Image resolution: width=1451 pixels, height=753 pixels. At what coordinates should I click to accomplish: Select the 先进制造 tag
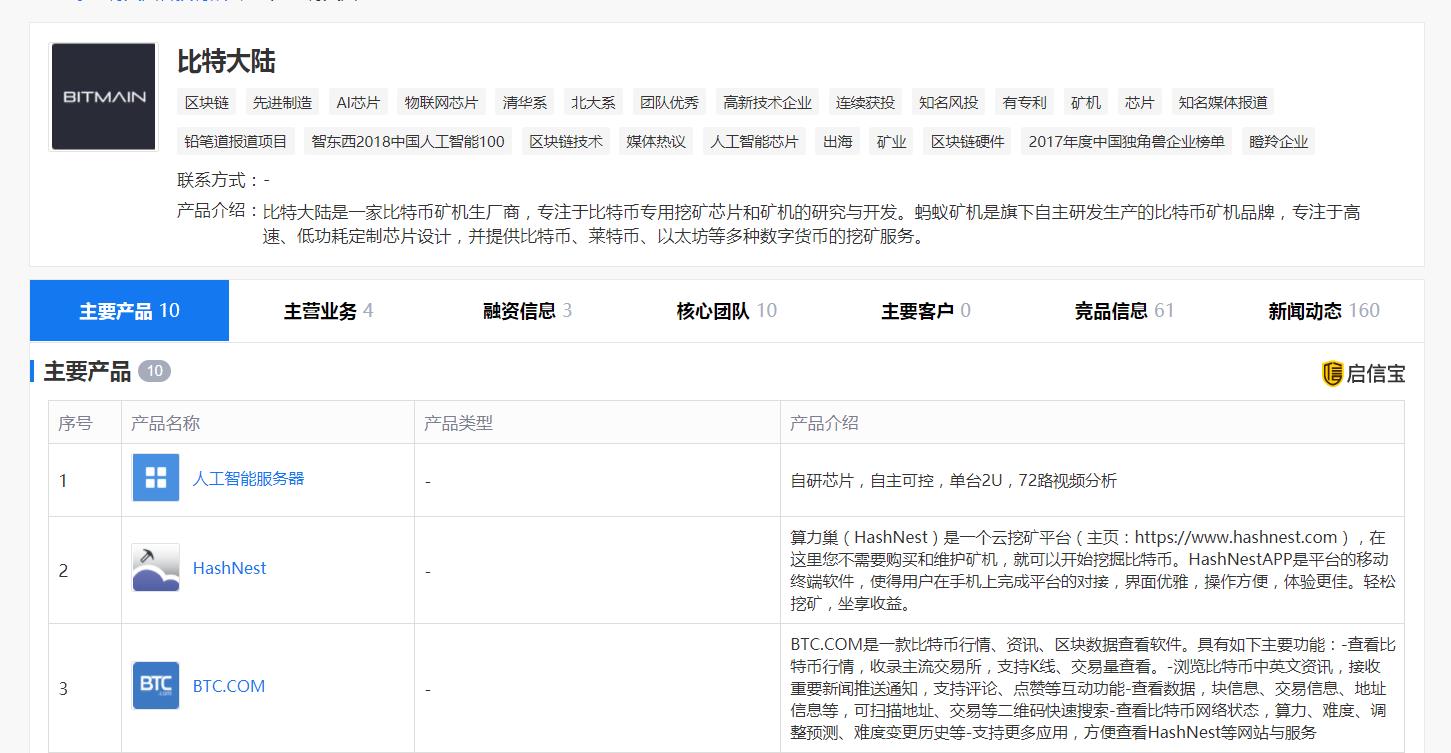[x=282, y=102]
